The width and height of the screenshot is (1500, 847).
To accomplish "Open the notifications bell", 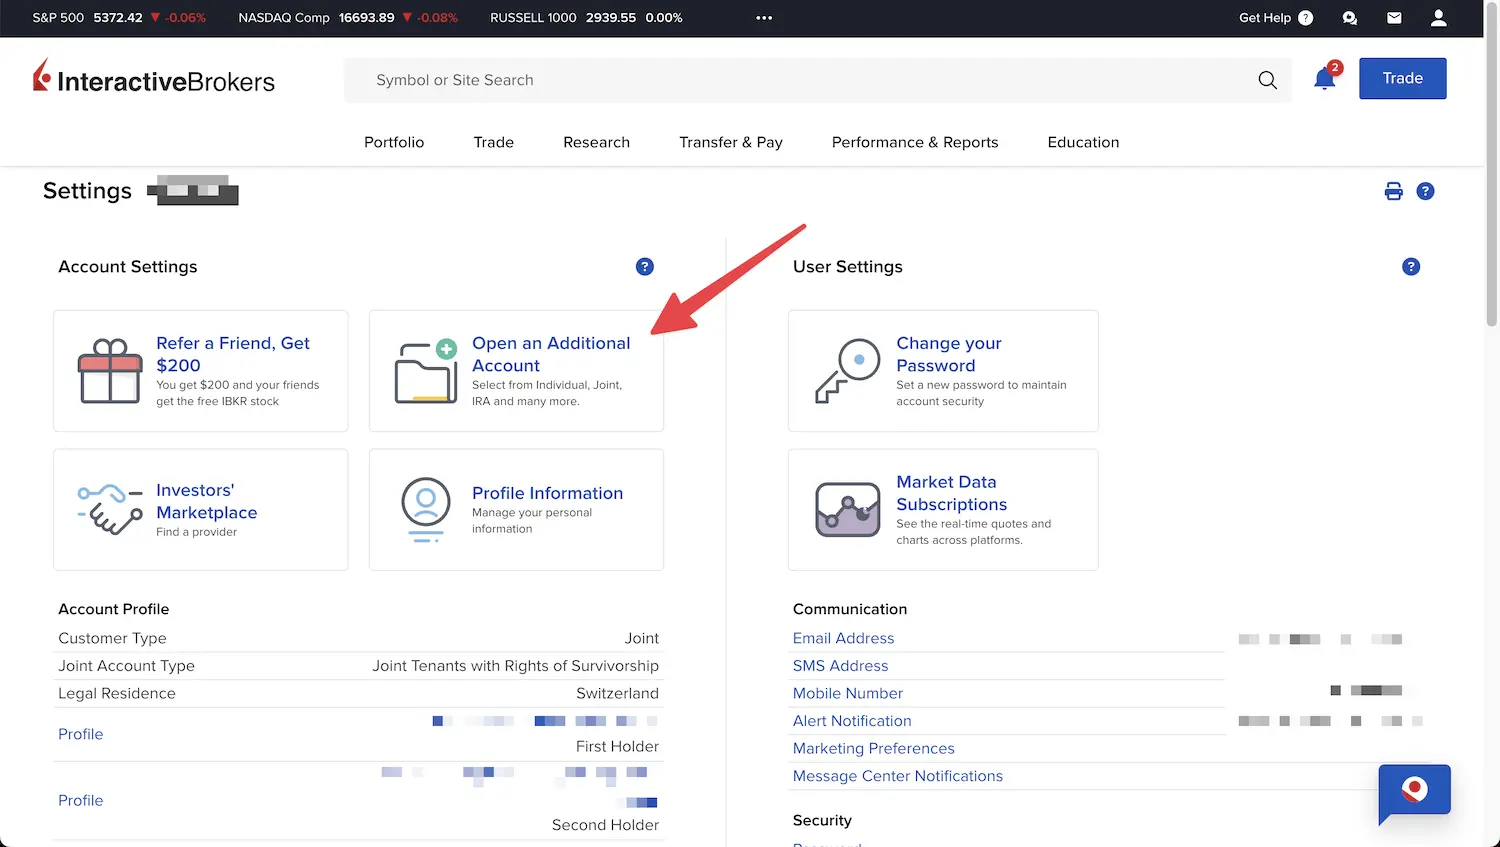I will [1325, 78].
